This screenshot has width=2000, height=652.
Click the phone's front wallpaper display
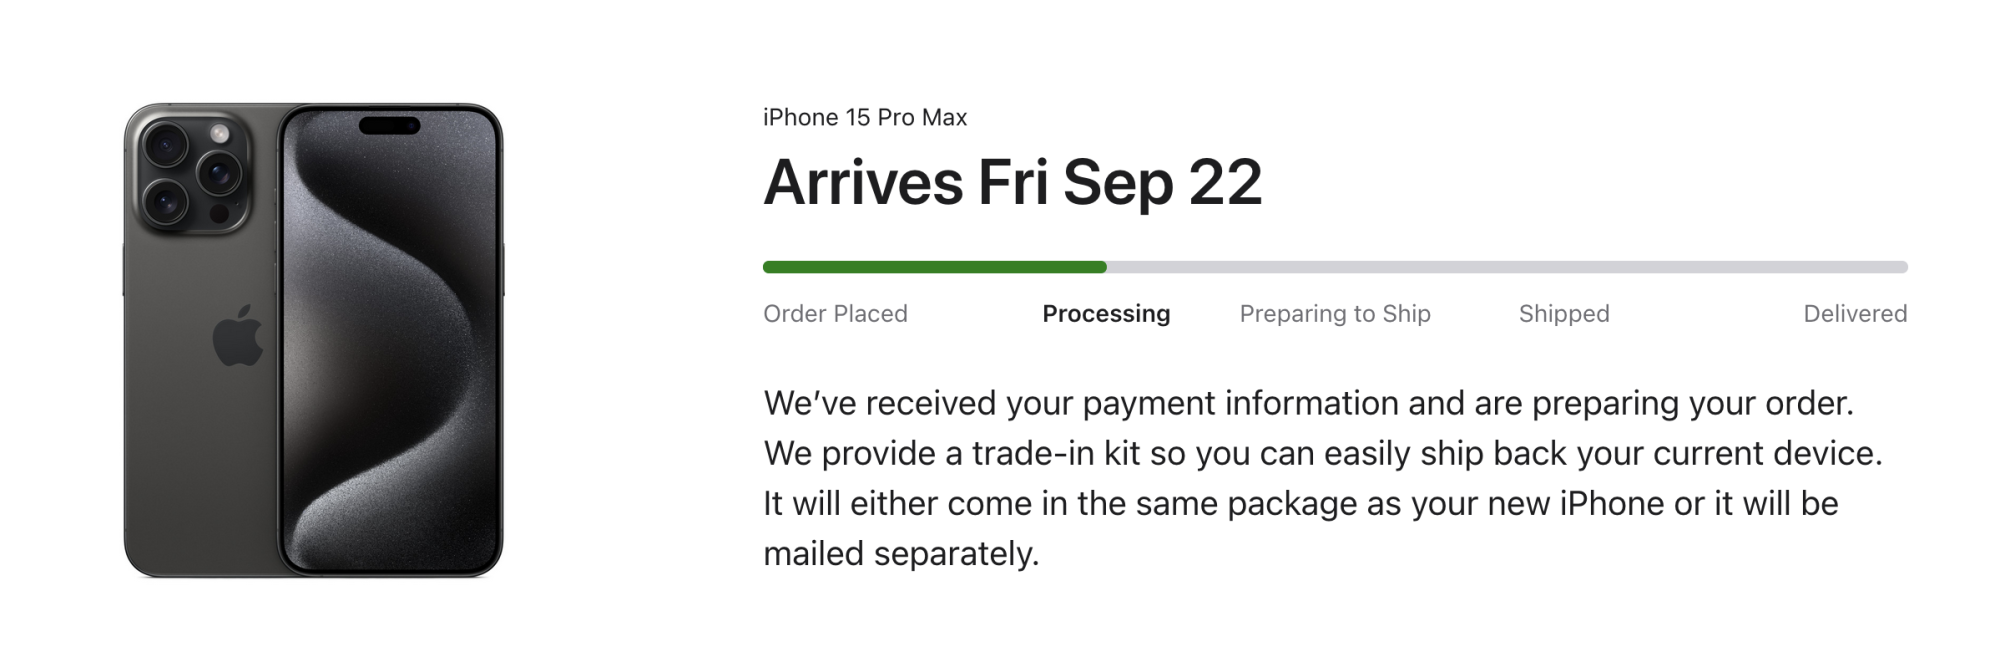click(x=390, y=340)
